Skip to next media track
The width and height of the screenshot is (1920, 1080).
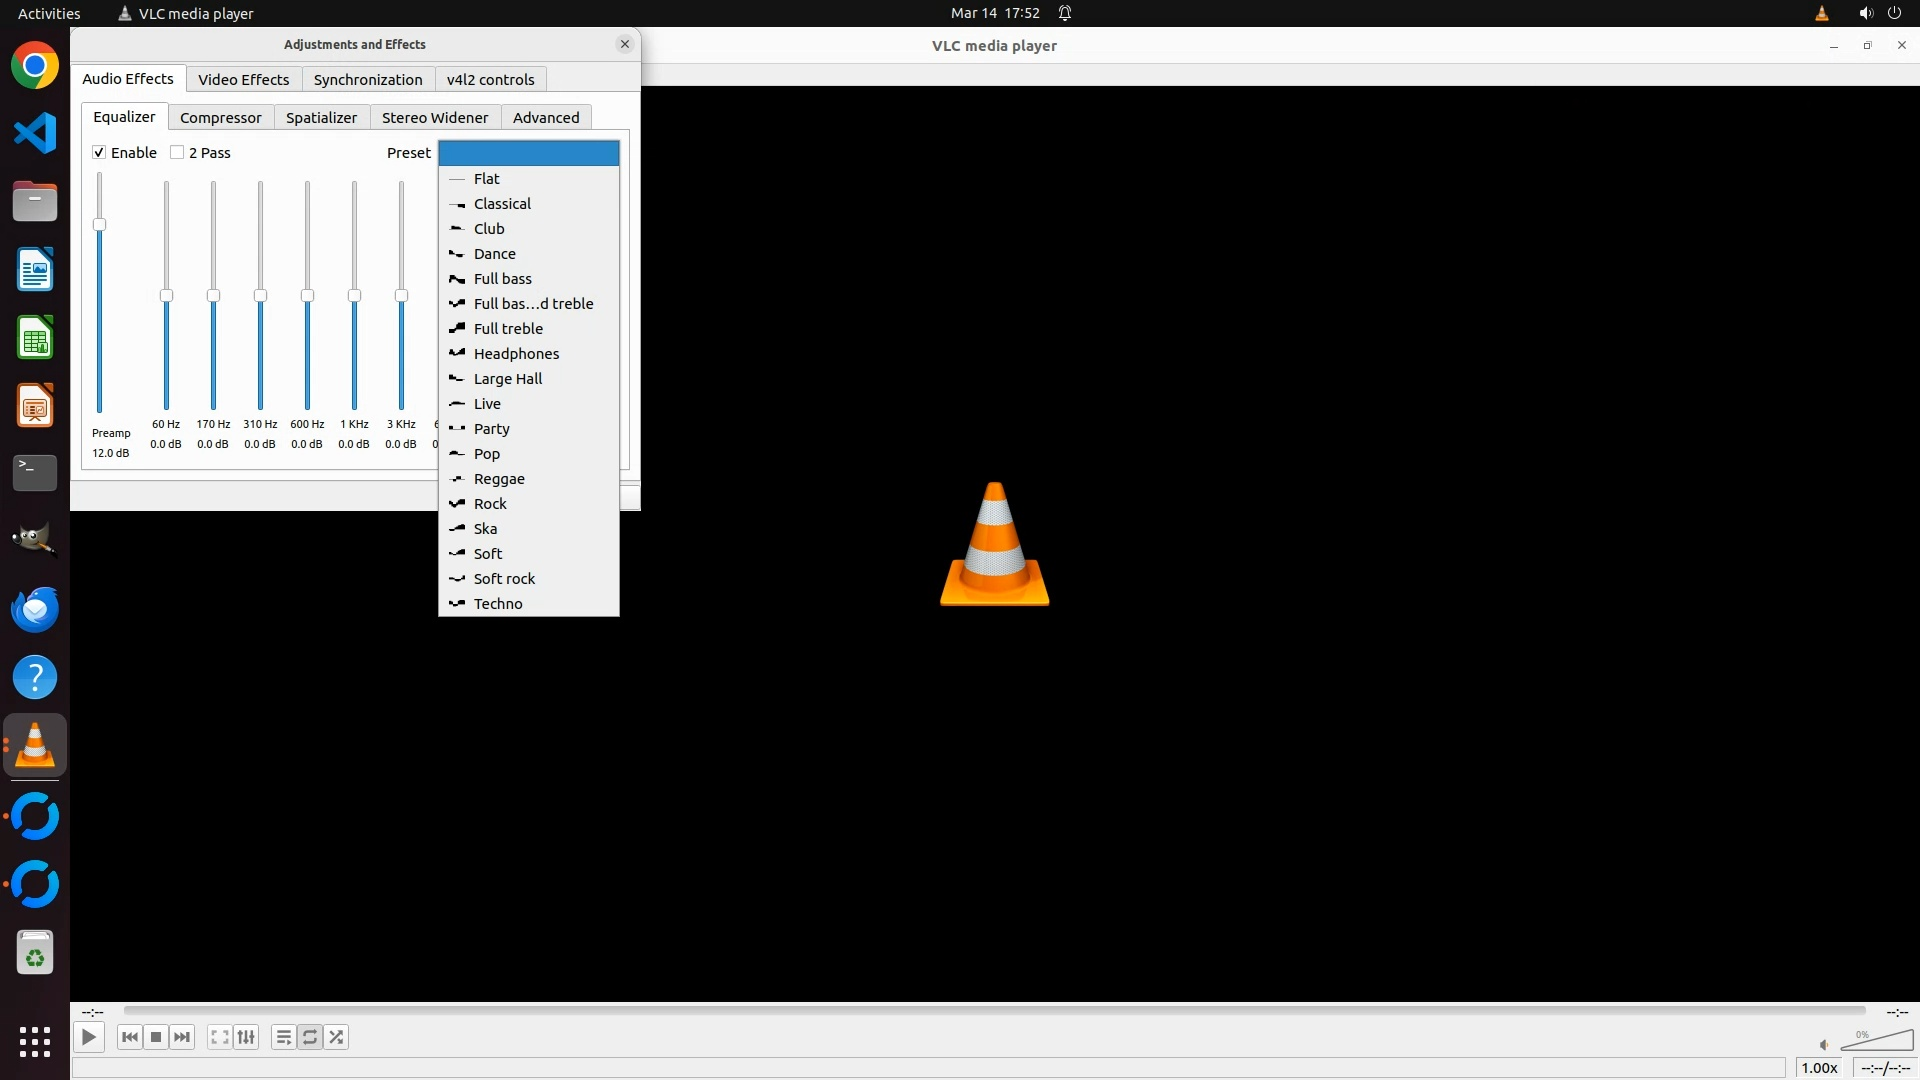(182, 1037)
